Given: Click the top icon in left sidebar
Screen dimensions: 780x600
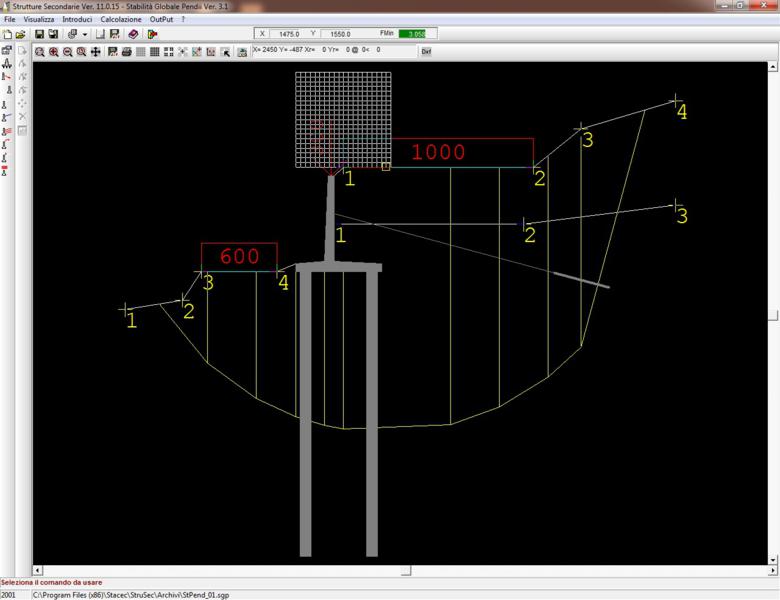Looking at the screenshot, I should 7,50.
